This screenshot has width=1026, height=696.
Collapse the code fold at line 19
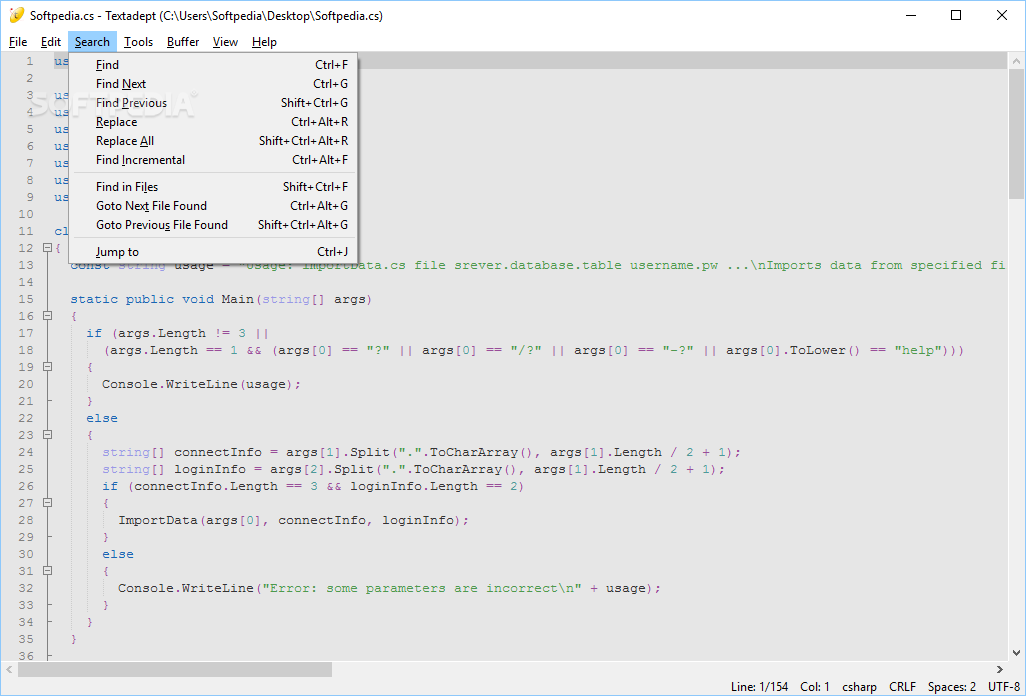pyautogui.click(x=47, y=367)
